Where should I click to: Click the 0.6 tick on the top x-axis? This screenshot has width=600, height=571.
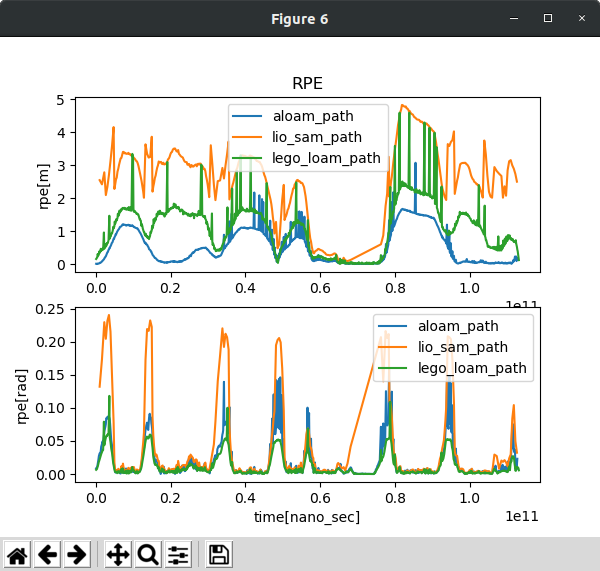pos(320,288)
